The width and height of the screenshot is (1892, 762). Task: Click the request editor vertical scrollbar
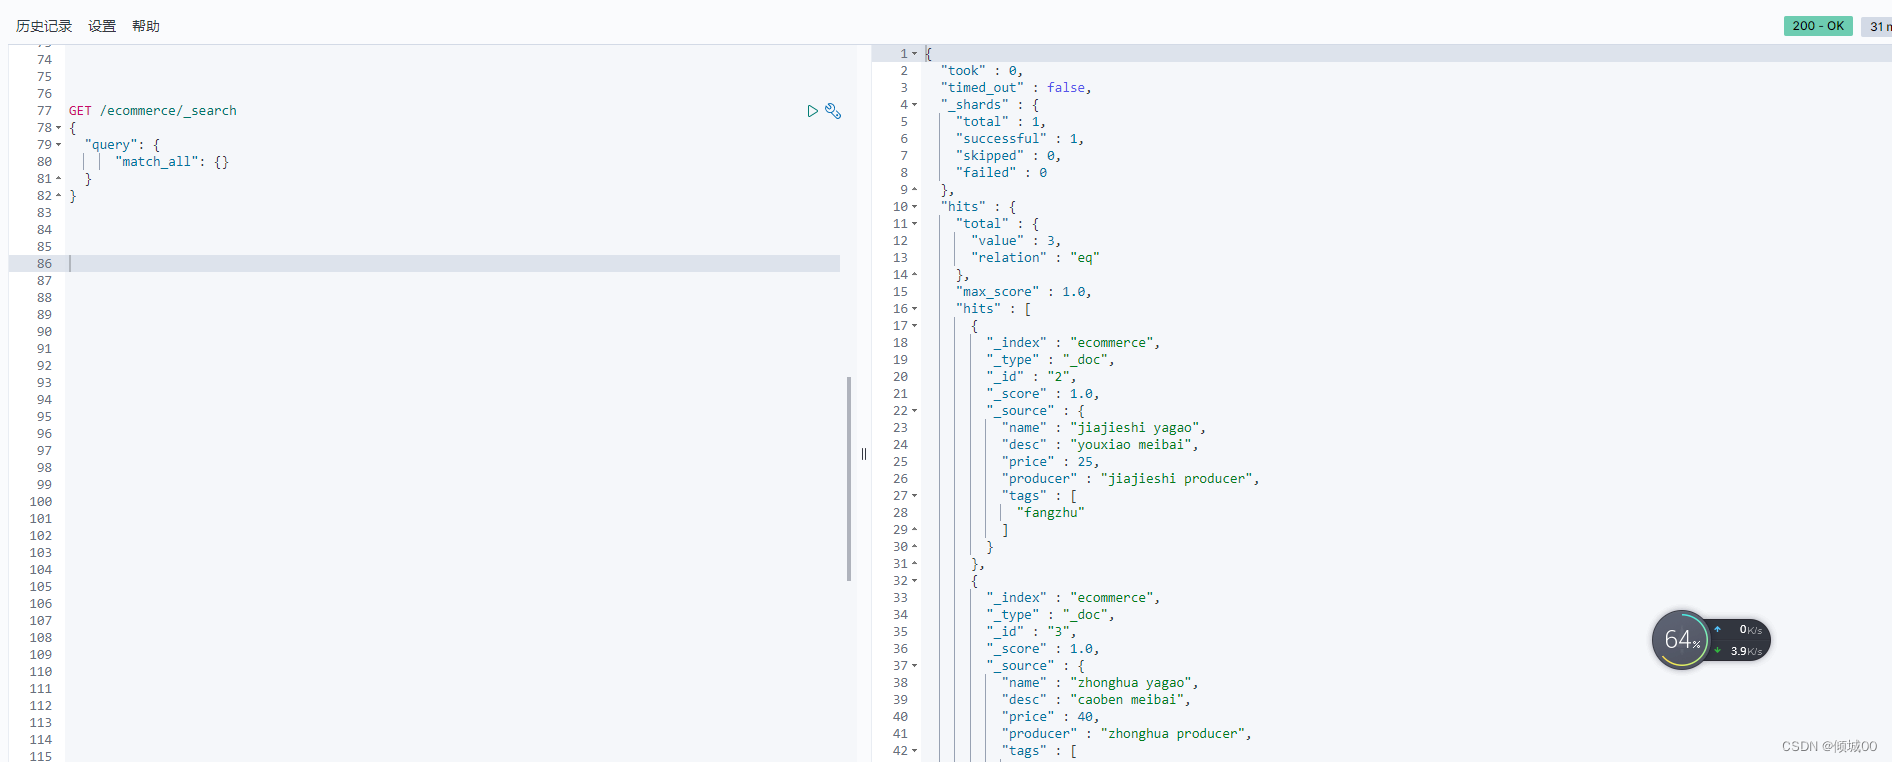pyautogui.click(x=849, y=478)
